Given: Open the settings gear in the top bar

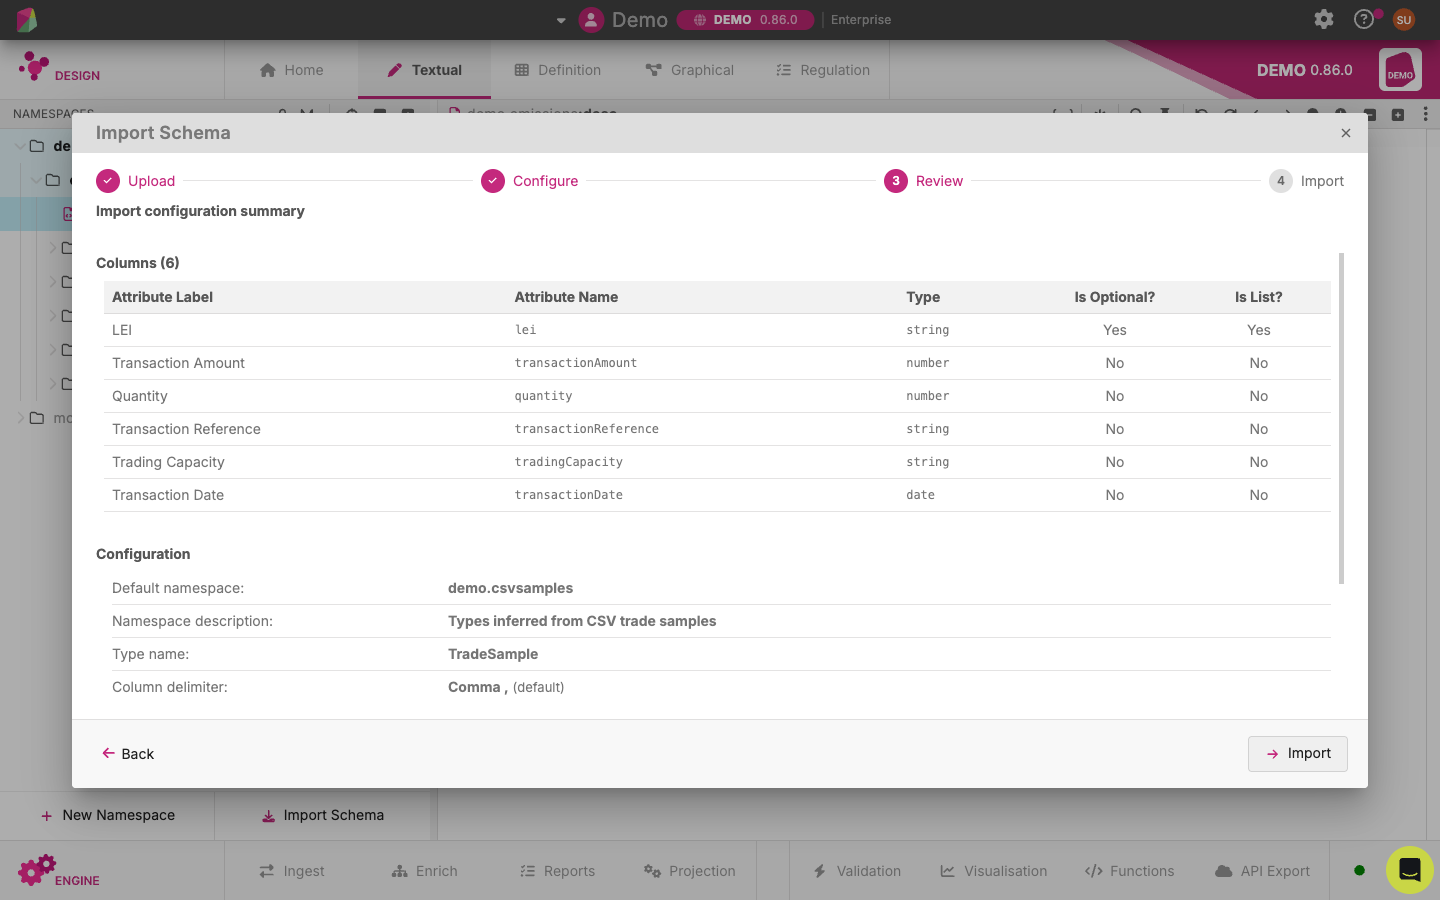Looking at the screenshot, I should pyautogui.click(x=1324, y=19).
